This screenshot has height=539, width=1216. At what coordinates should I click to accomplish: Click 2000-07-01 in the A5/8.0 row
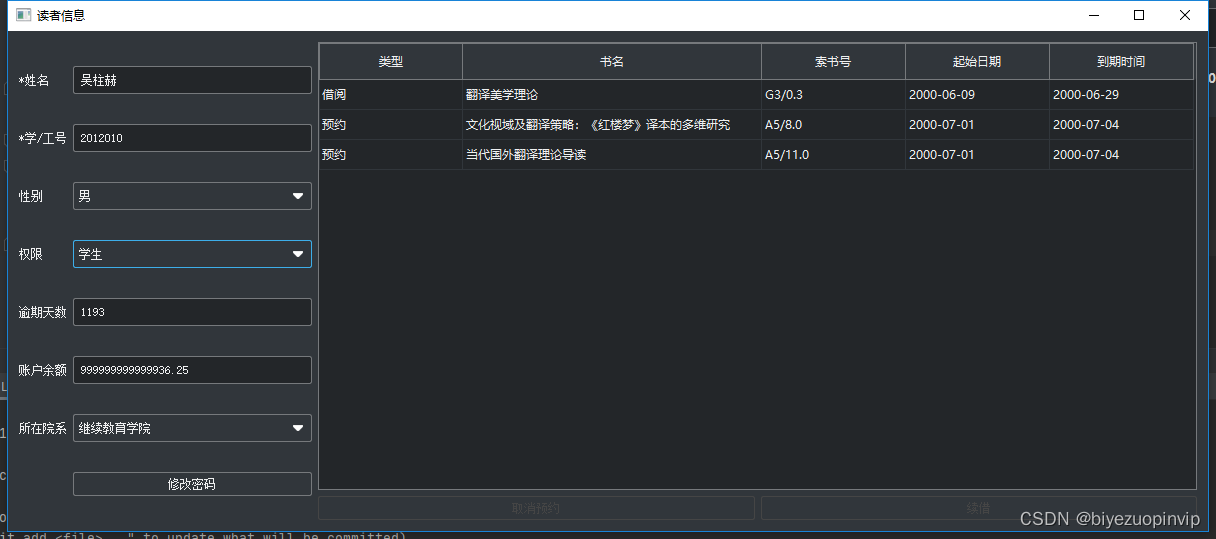(977, 125)
